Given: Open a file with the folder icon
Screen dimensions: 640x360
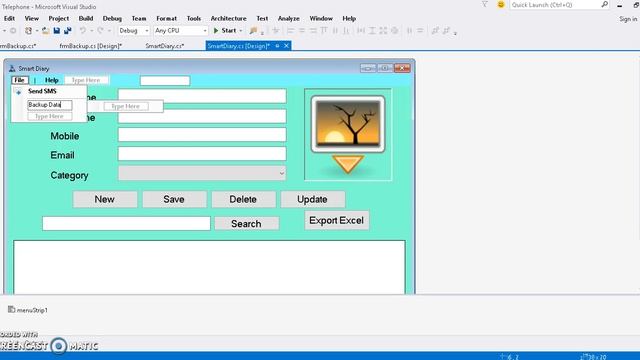Looking at the screenshot, I should 45,31.
